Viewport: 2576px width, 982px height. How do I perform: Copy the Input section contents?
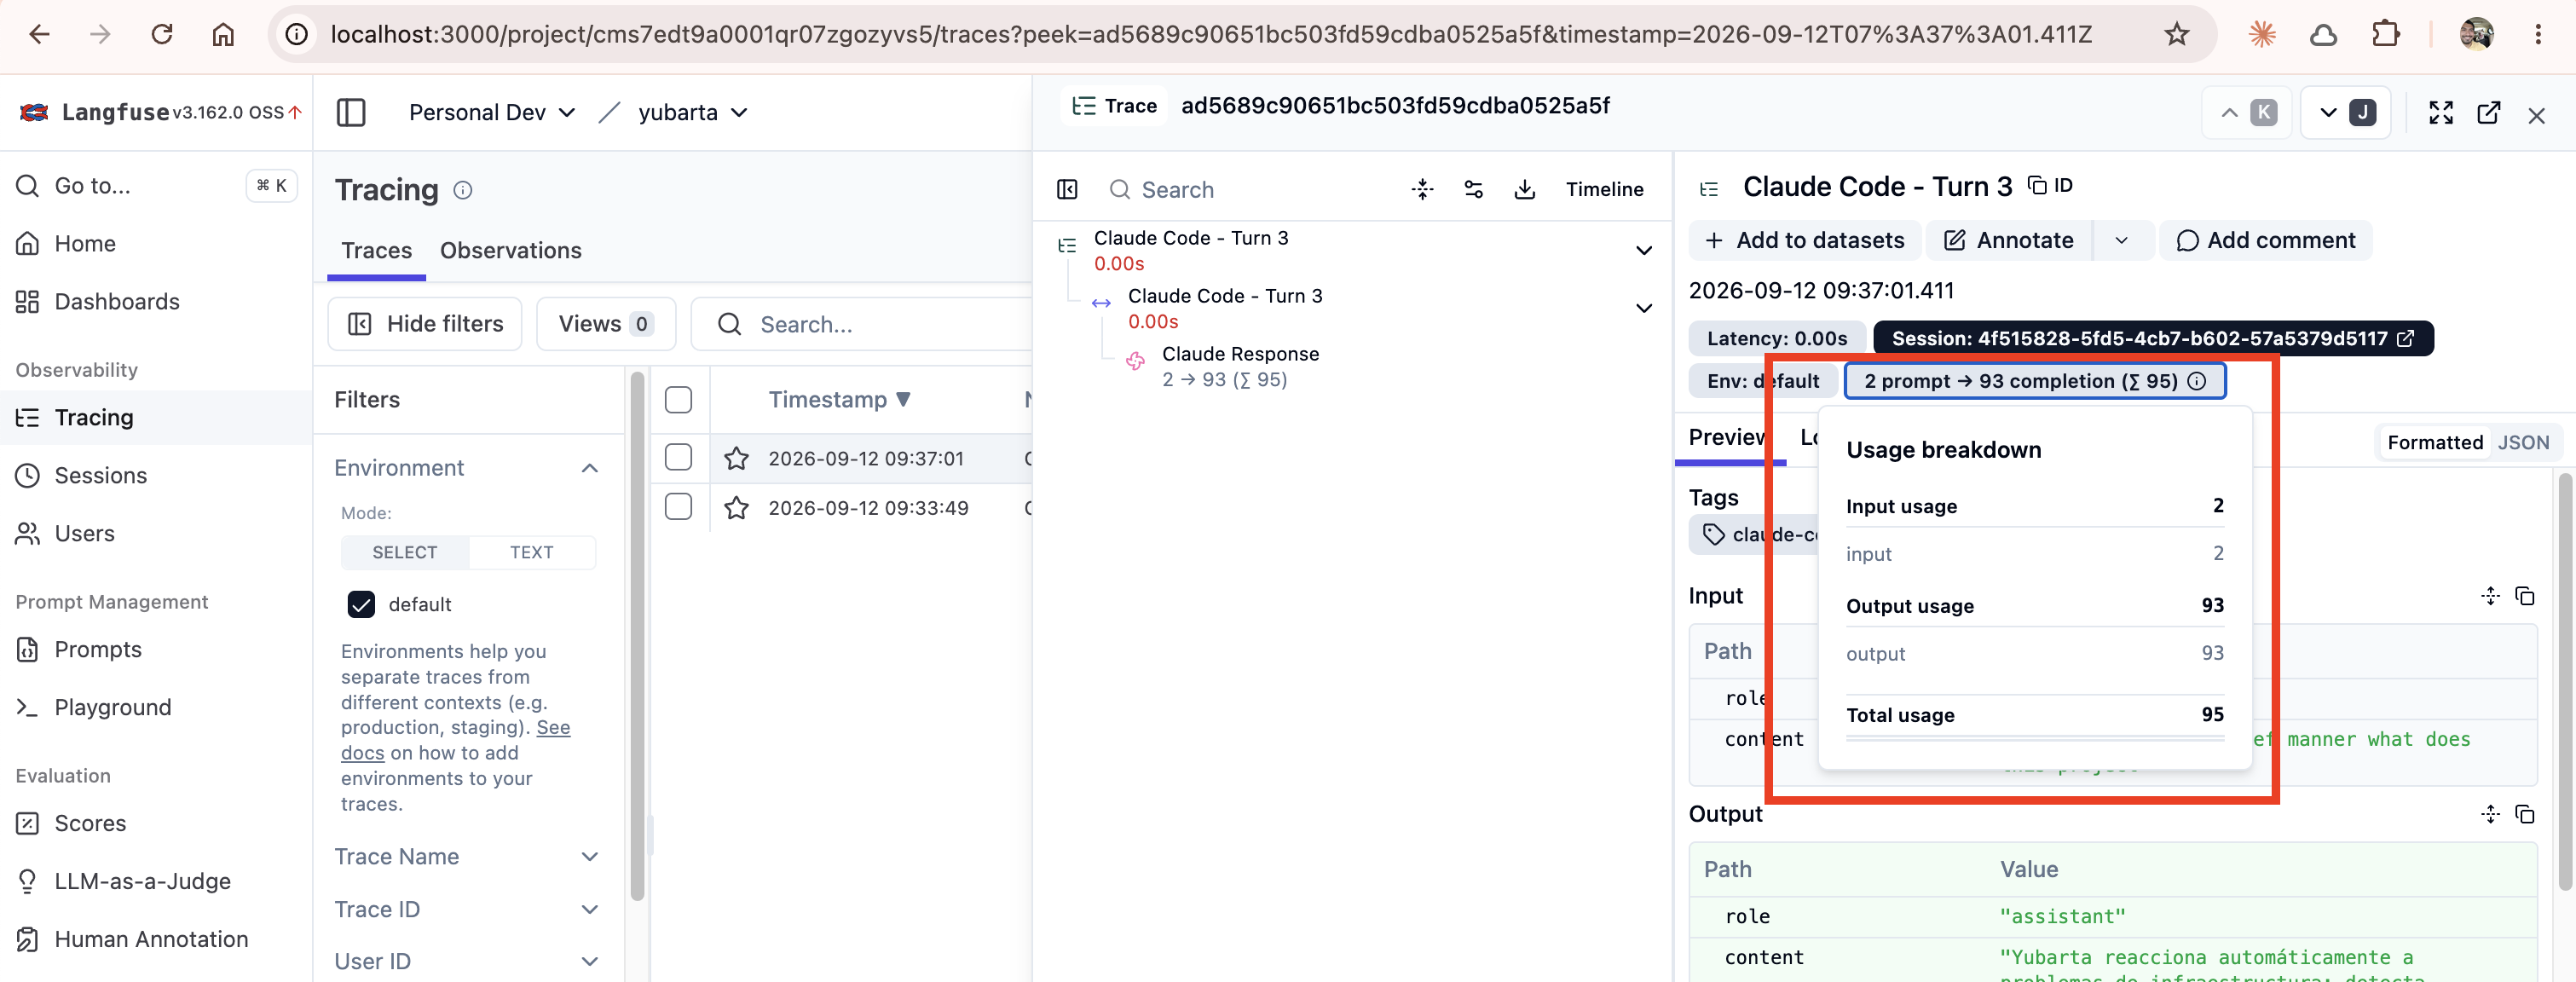(2525, 596)
